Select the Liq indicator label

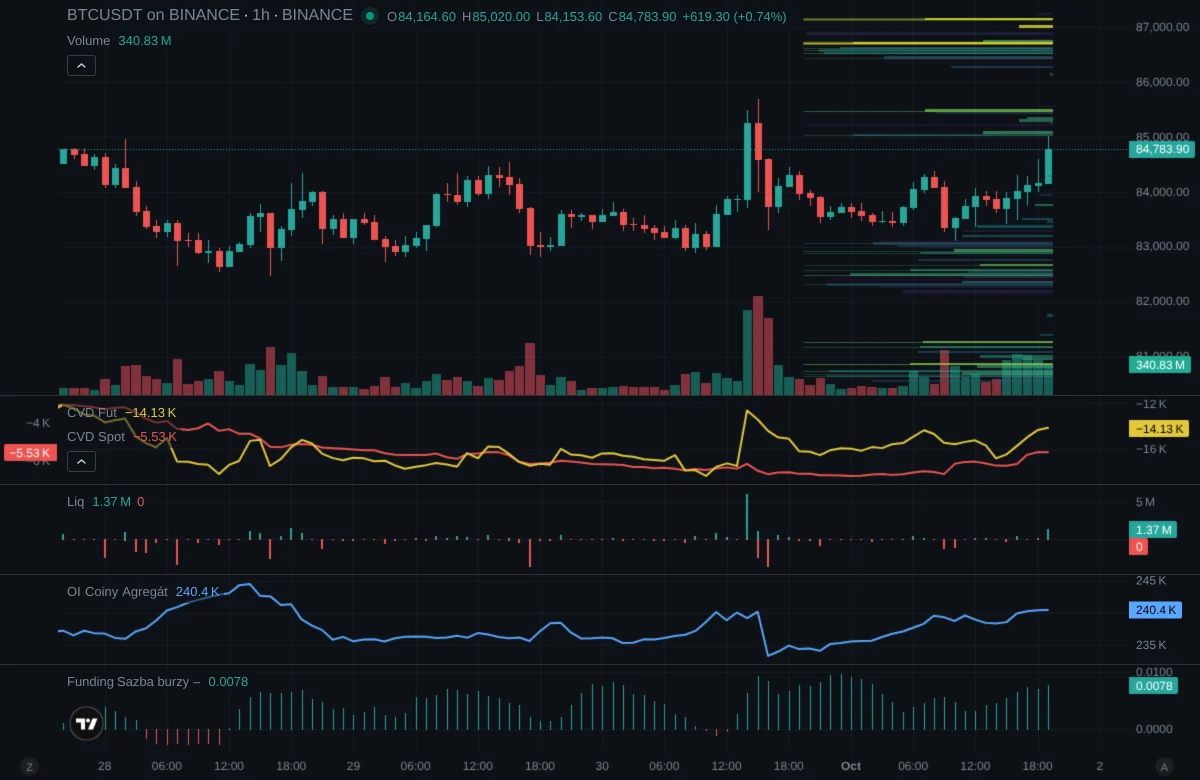point(76,502)
